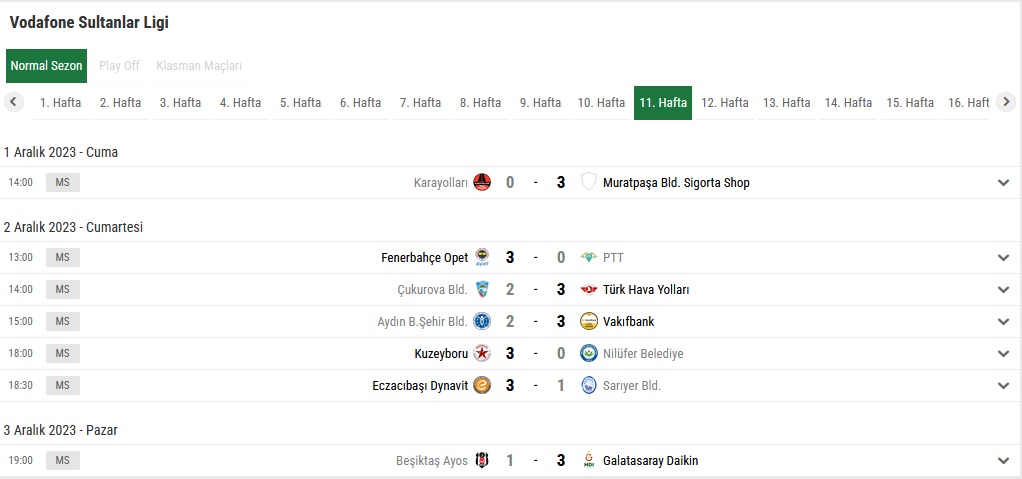The image size is (1022, 479).
Task: Click the Nilüfer Belediye logo
Action: pos(589,353)
